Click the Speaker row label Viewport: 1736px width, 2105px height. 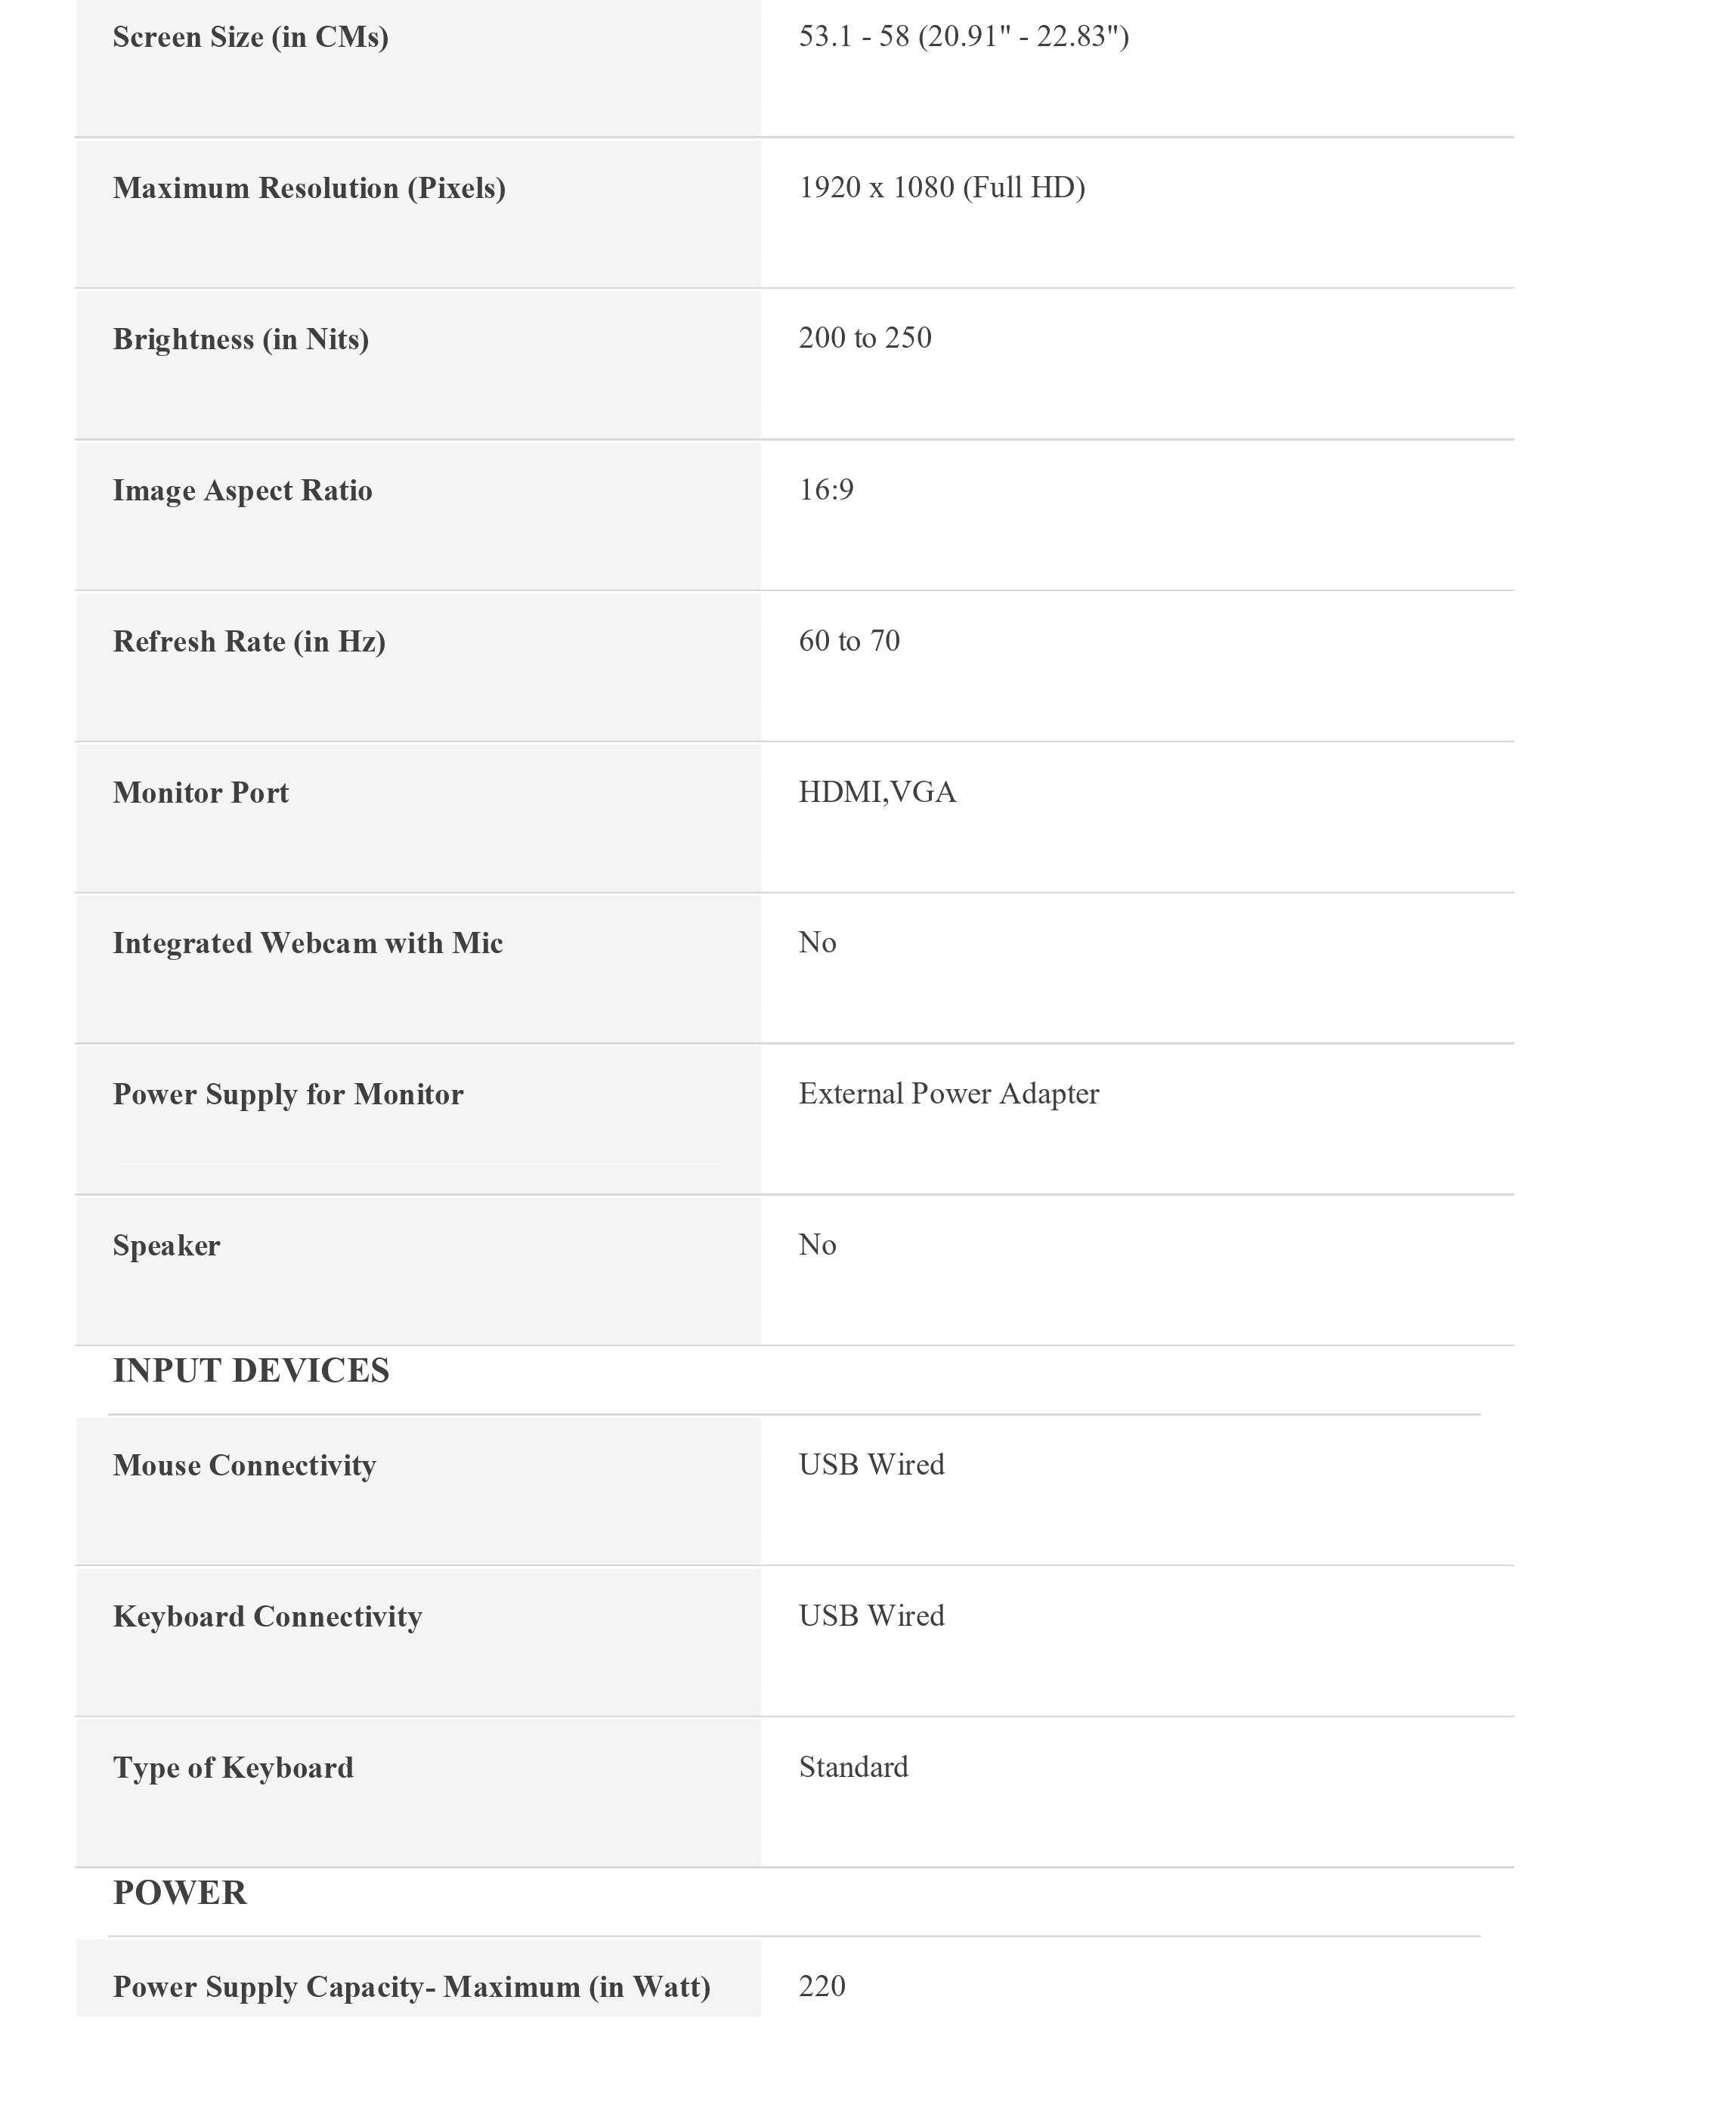point(166,1245)
